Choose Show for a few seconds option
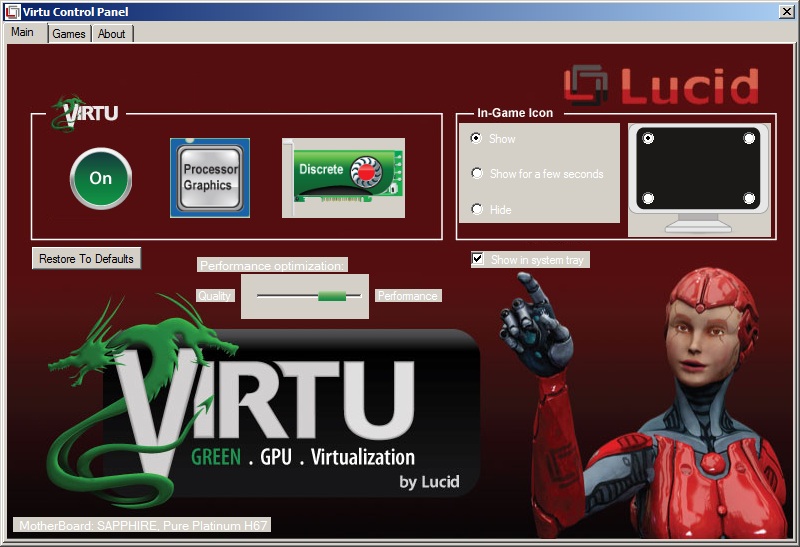This screenshot has width=800, height=547. click(x=477, y=173)
